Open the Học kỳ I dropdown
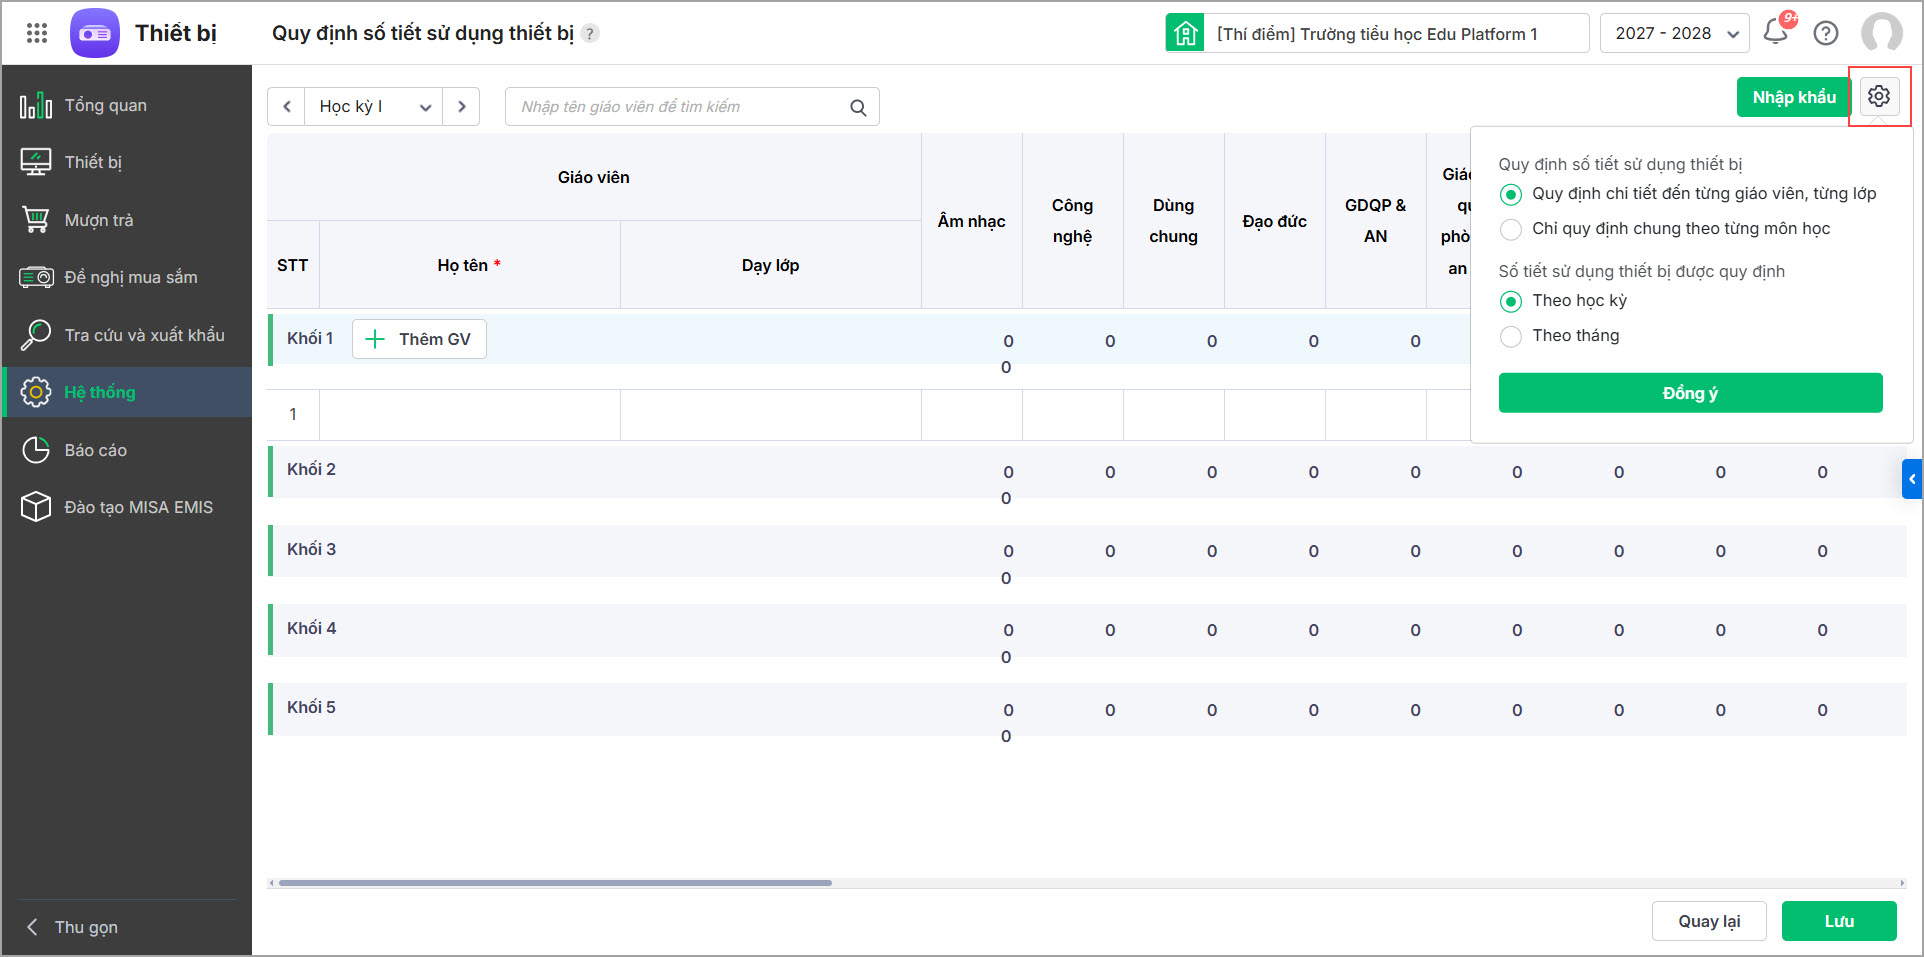Viewport: 1924px width, 957px height. (374, 107)
